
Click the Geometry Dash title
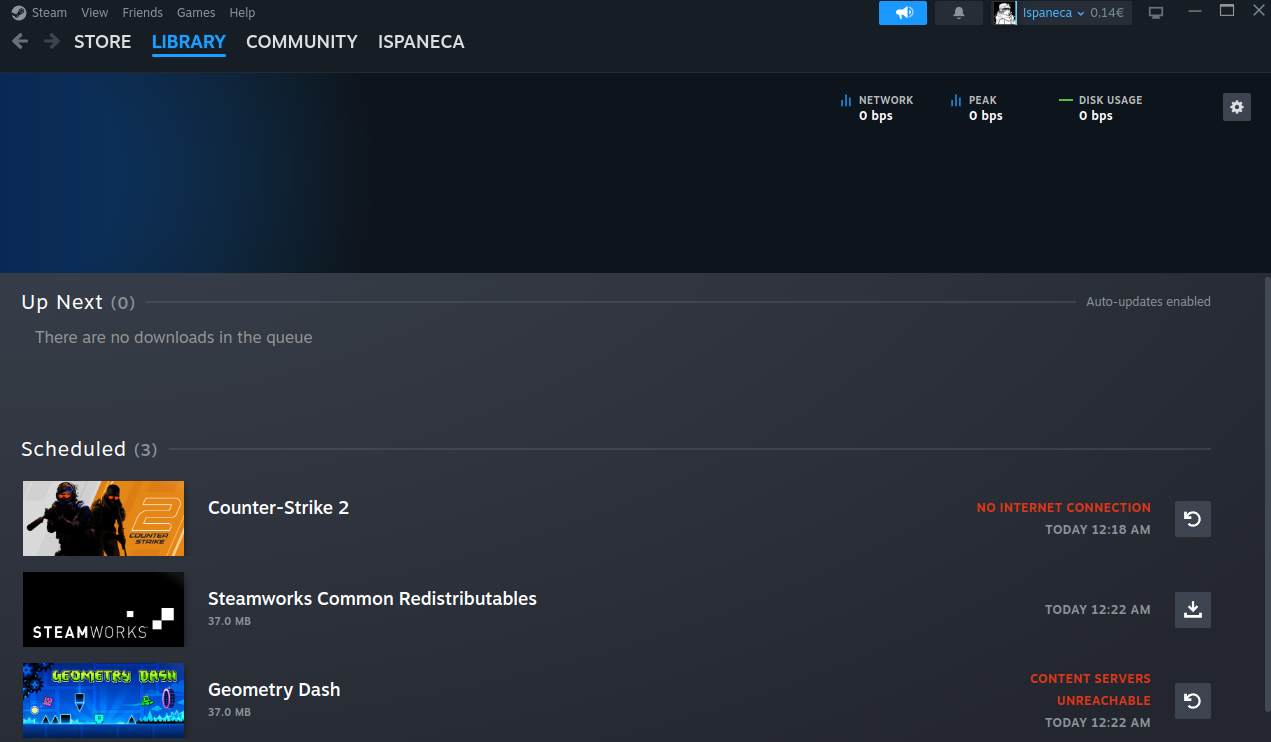(x=274, y=689)
